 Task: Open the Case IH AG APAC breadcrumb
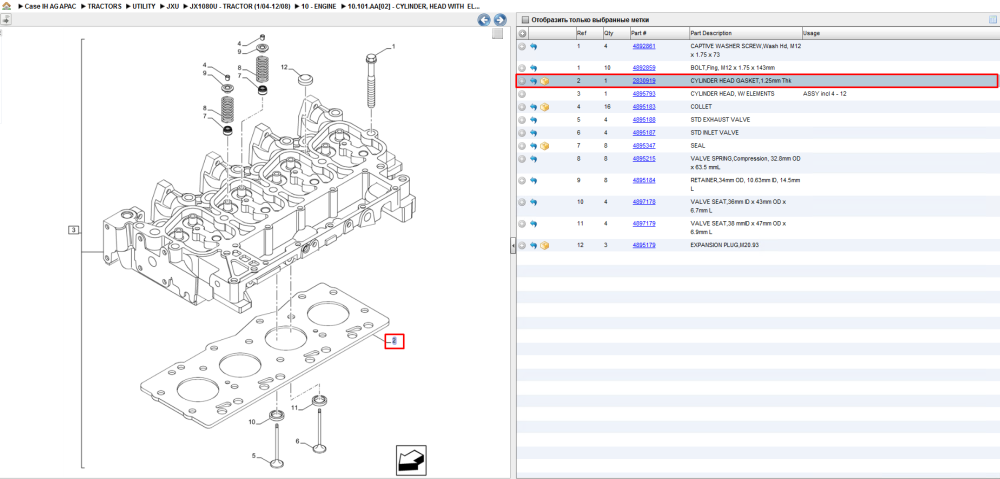point(49,6)
